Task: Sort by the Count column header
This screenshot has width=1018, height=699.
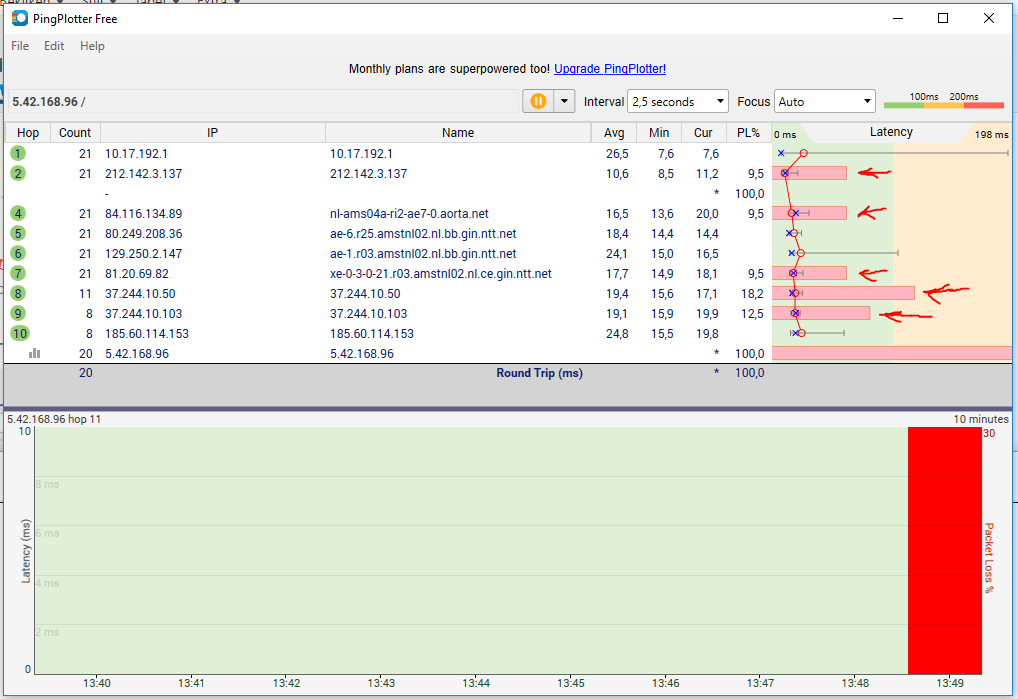Action: (75, 132)
